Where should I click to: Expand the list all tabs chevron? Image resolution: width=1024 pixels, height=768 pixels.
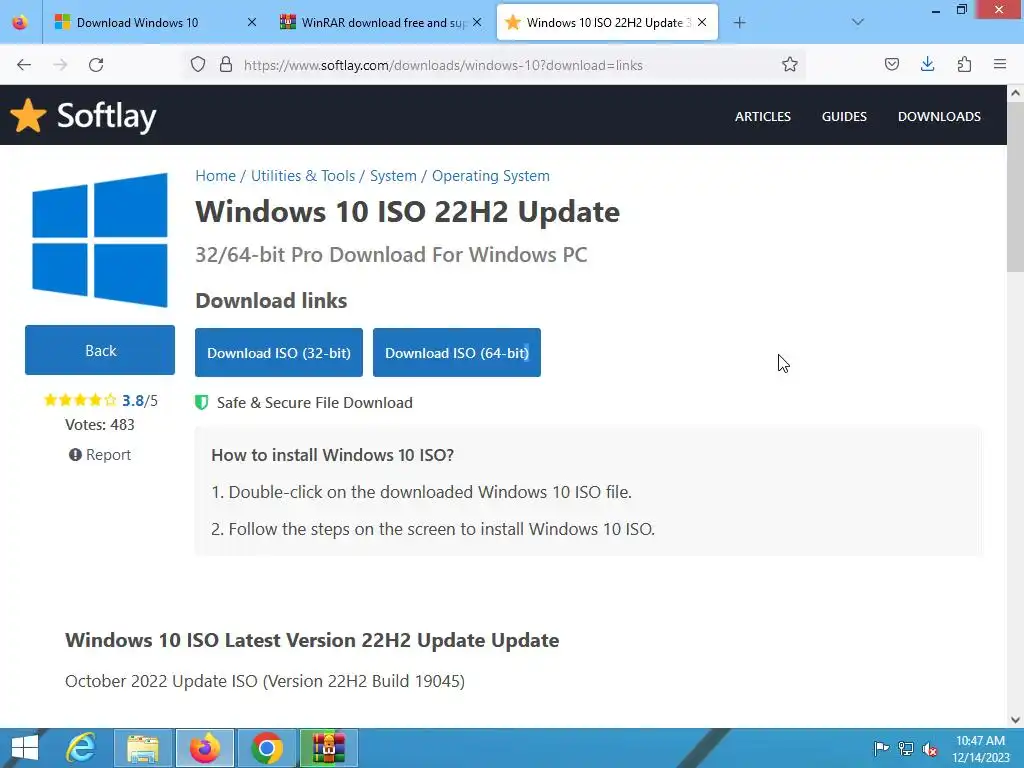(858, 22)
